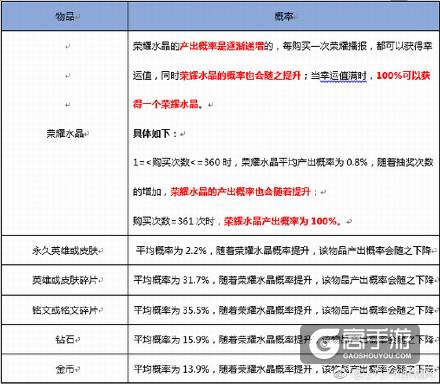Image resolution: width=440 pixels, height=384 pixels.
Task: Click the 具体如下 bold heading line
Action: pos(155,134)
